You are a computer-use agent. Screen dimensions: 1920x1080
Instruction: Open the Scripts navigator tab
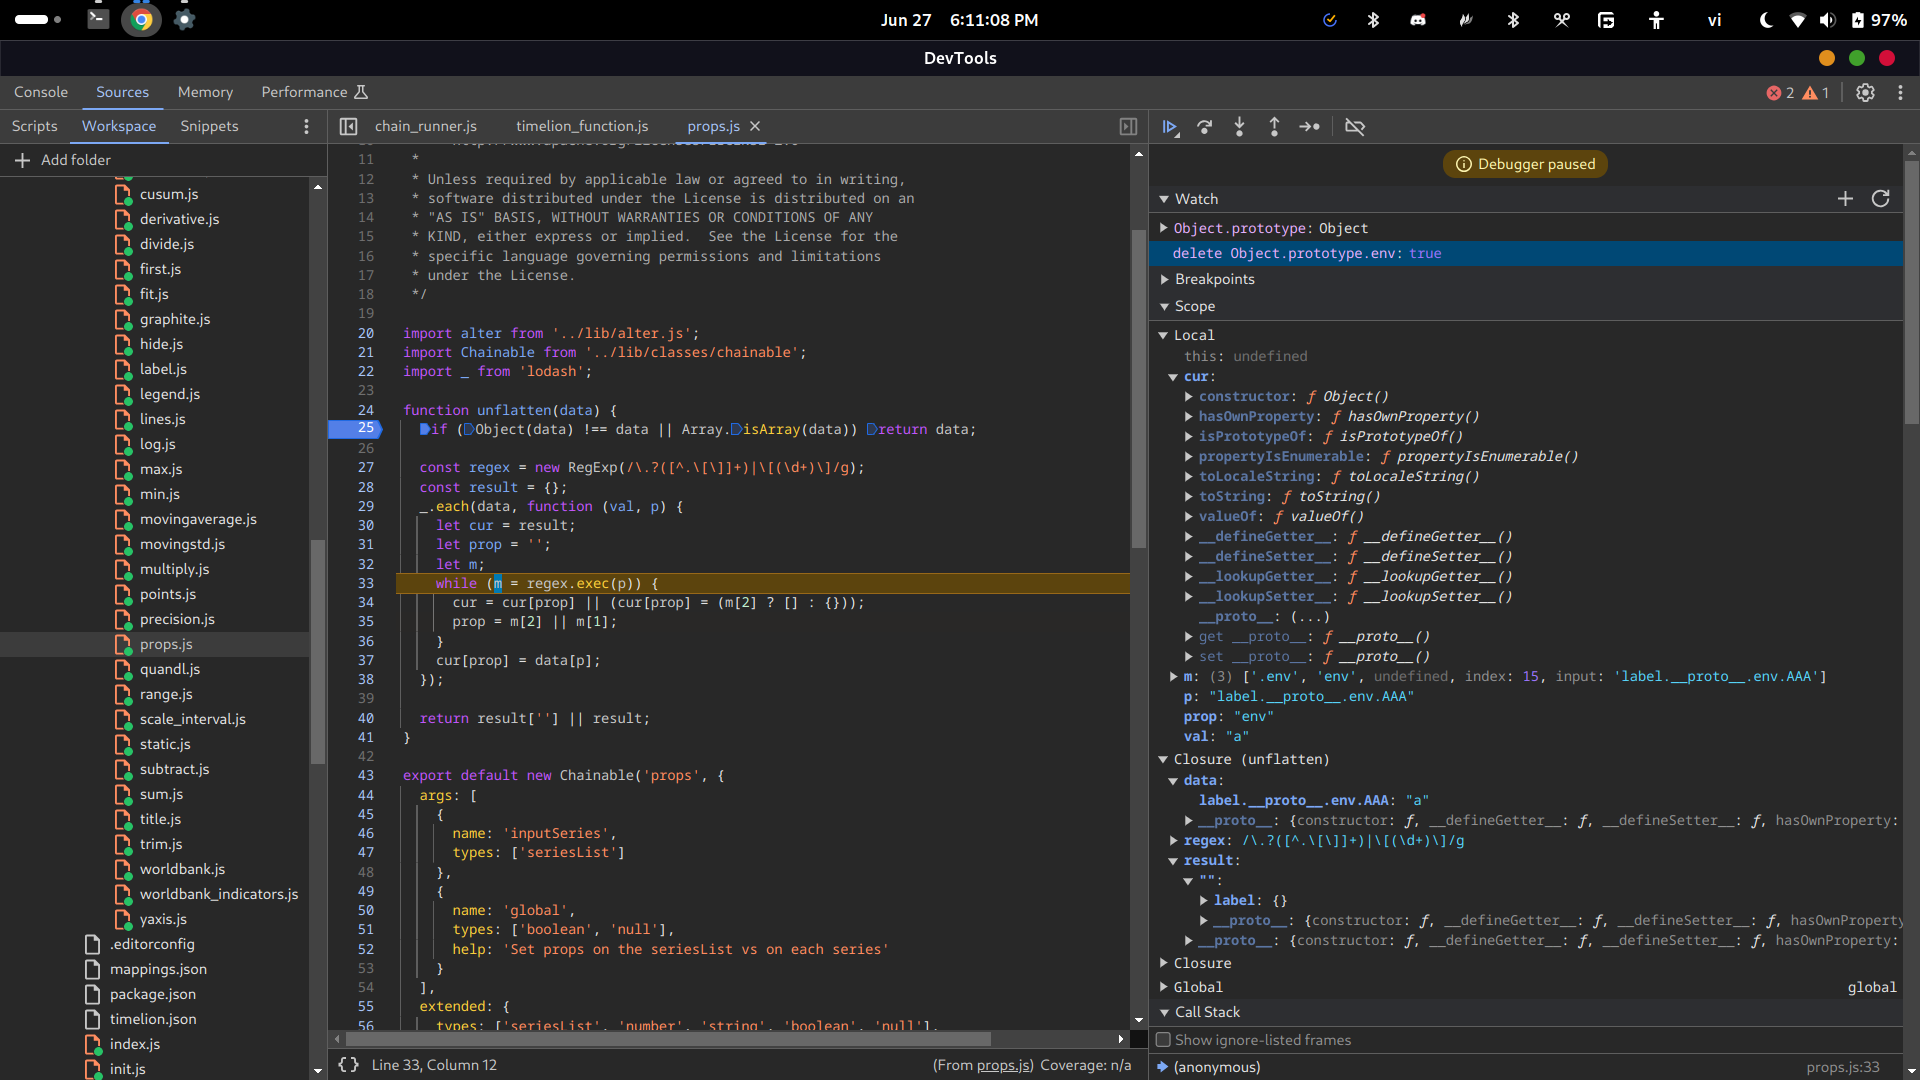click(x=35, y=126)
